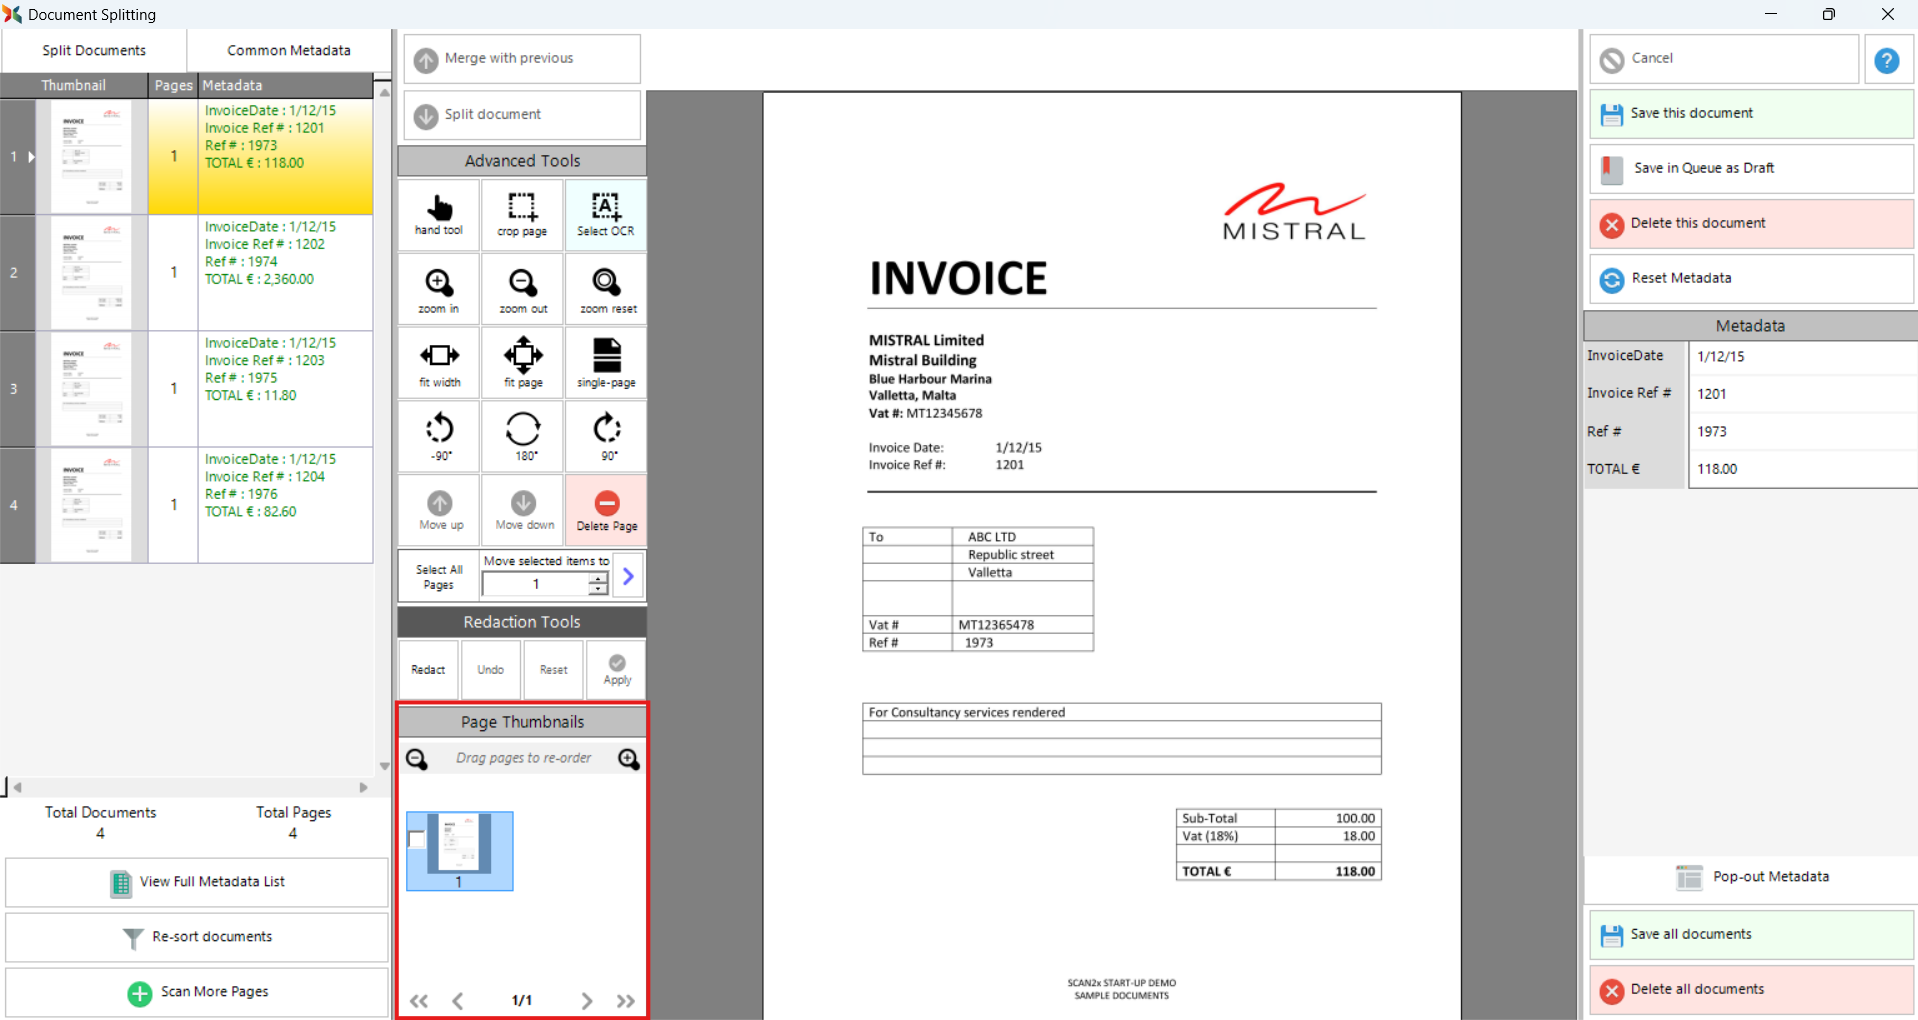Open help via the question mark icon

pos(1886,60)
